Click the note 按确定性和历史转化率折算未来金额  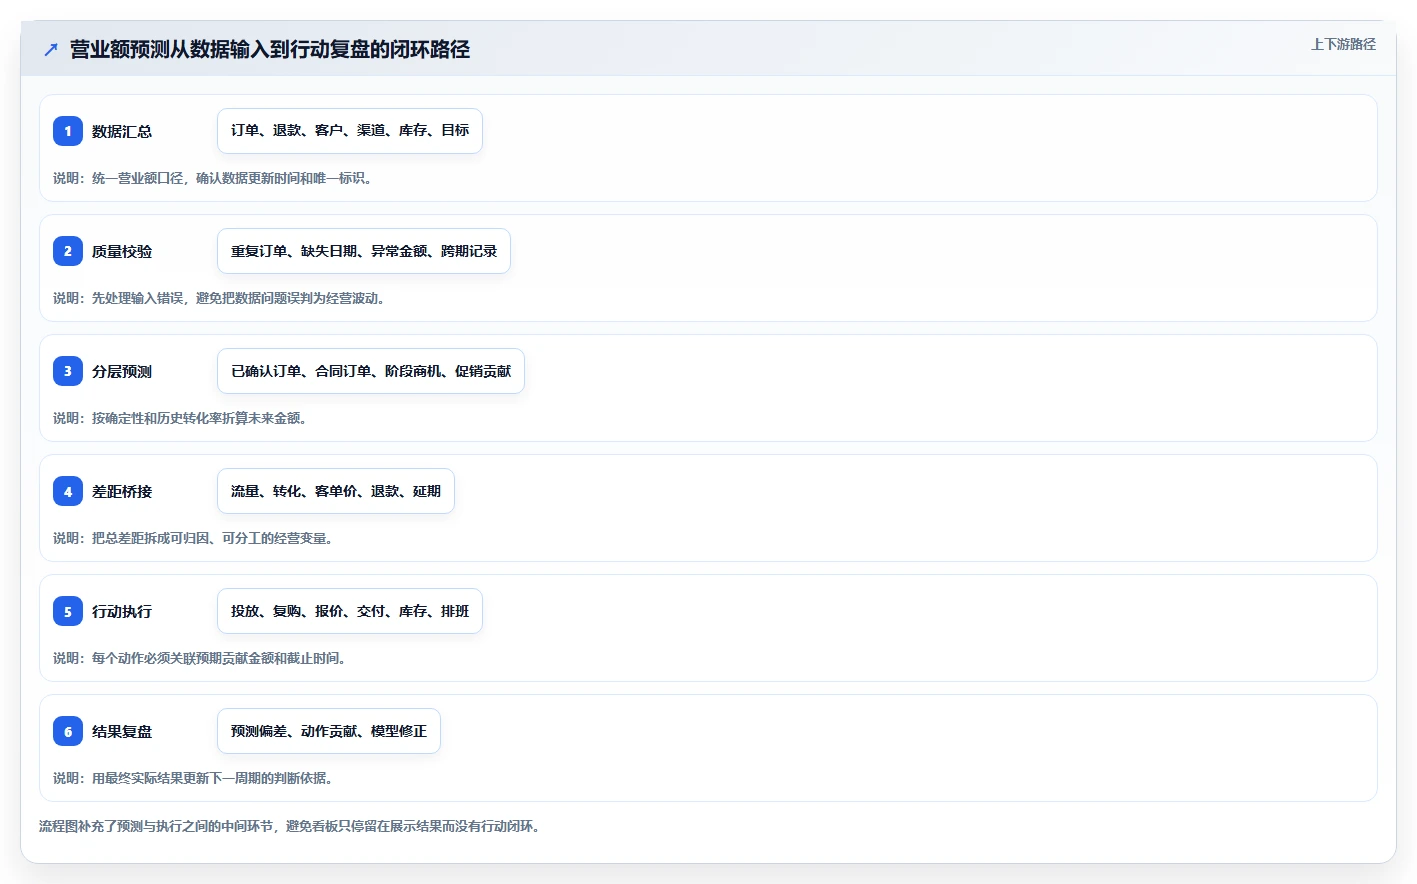click(x=180, y=418)
